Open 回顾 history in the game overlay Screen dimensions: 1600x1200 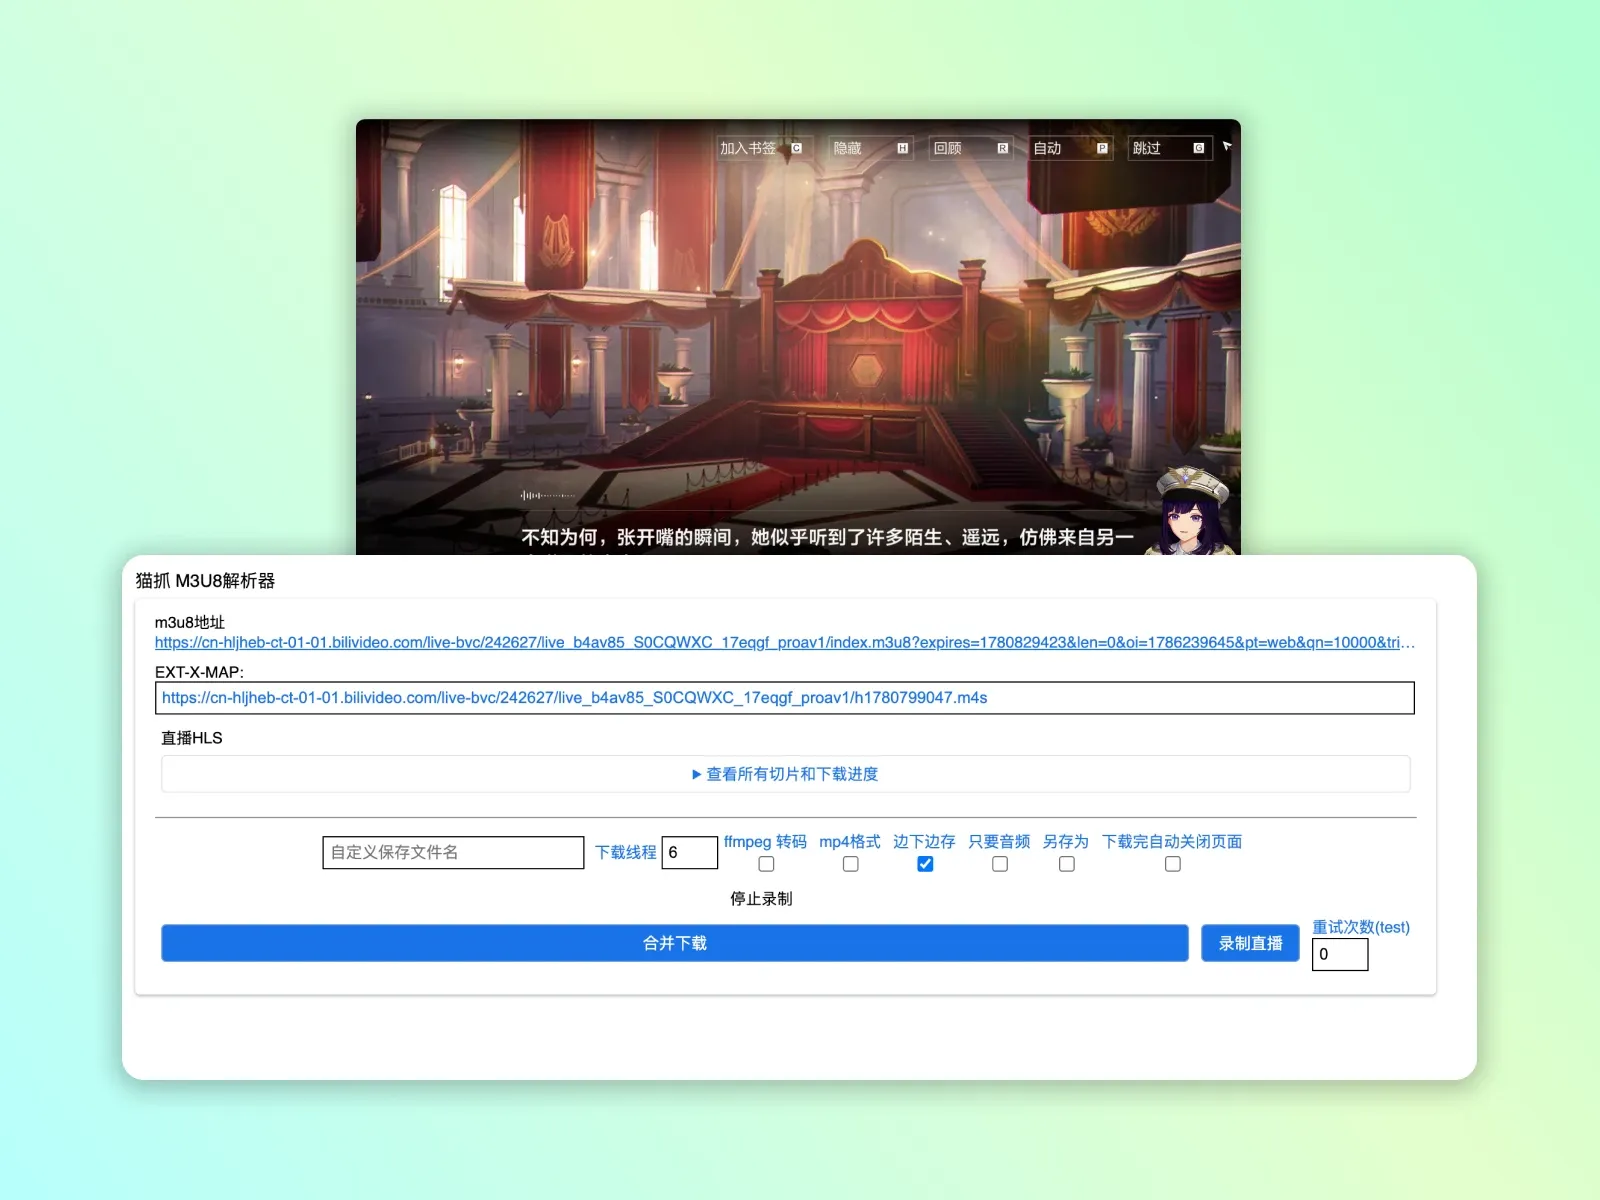pos(971,148)
